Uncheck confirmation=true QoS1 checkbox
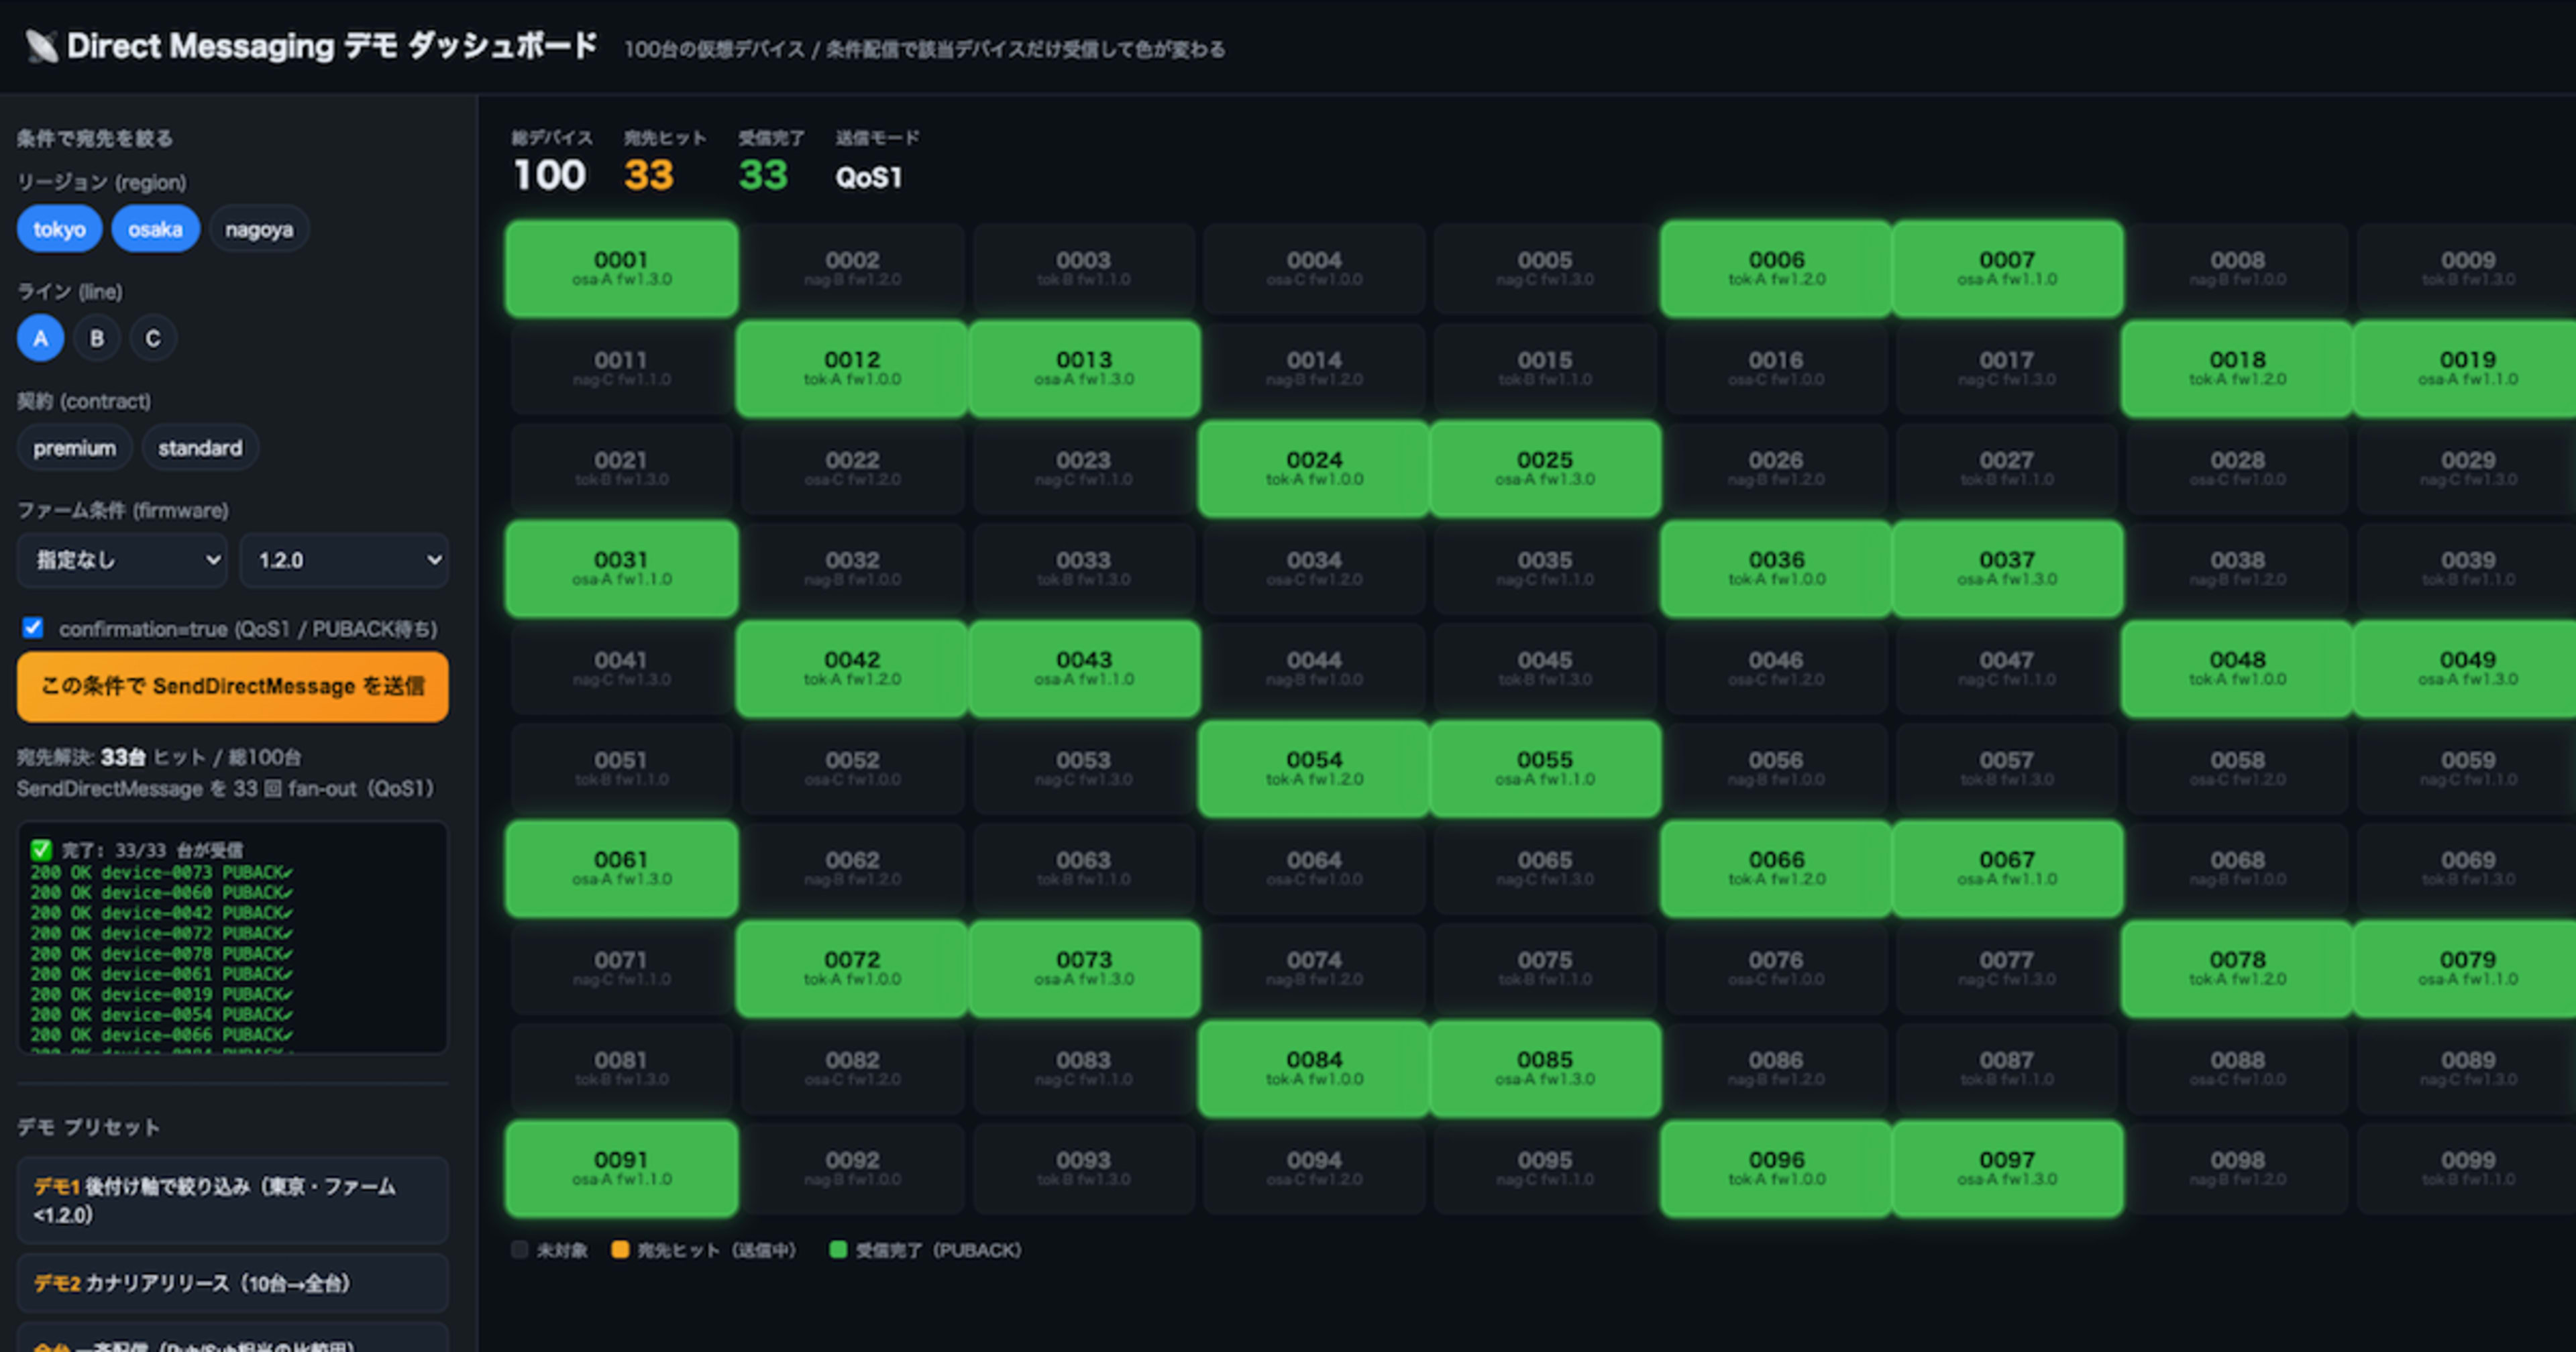2576x1352 pixels. (x=33, y=628)
